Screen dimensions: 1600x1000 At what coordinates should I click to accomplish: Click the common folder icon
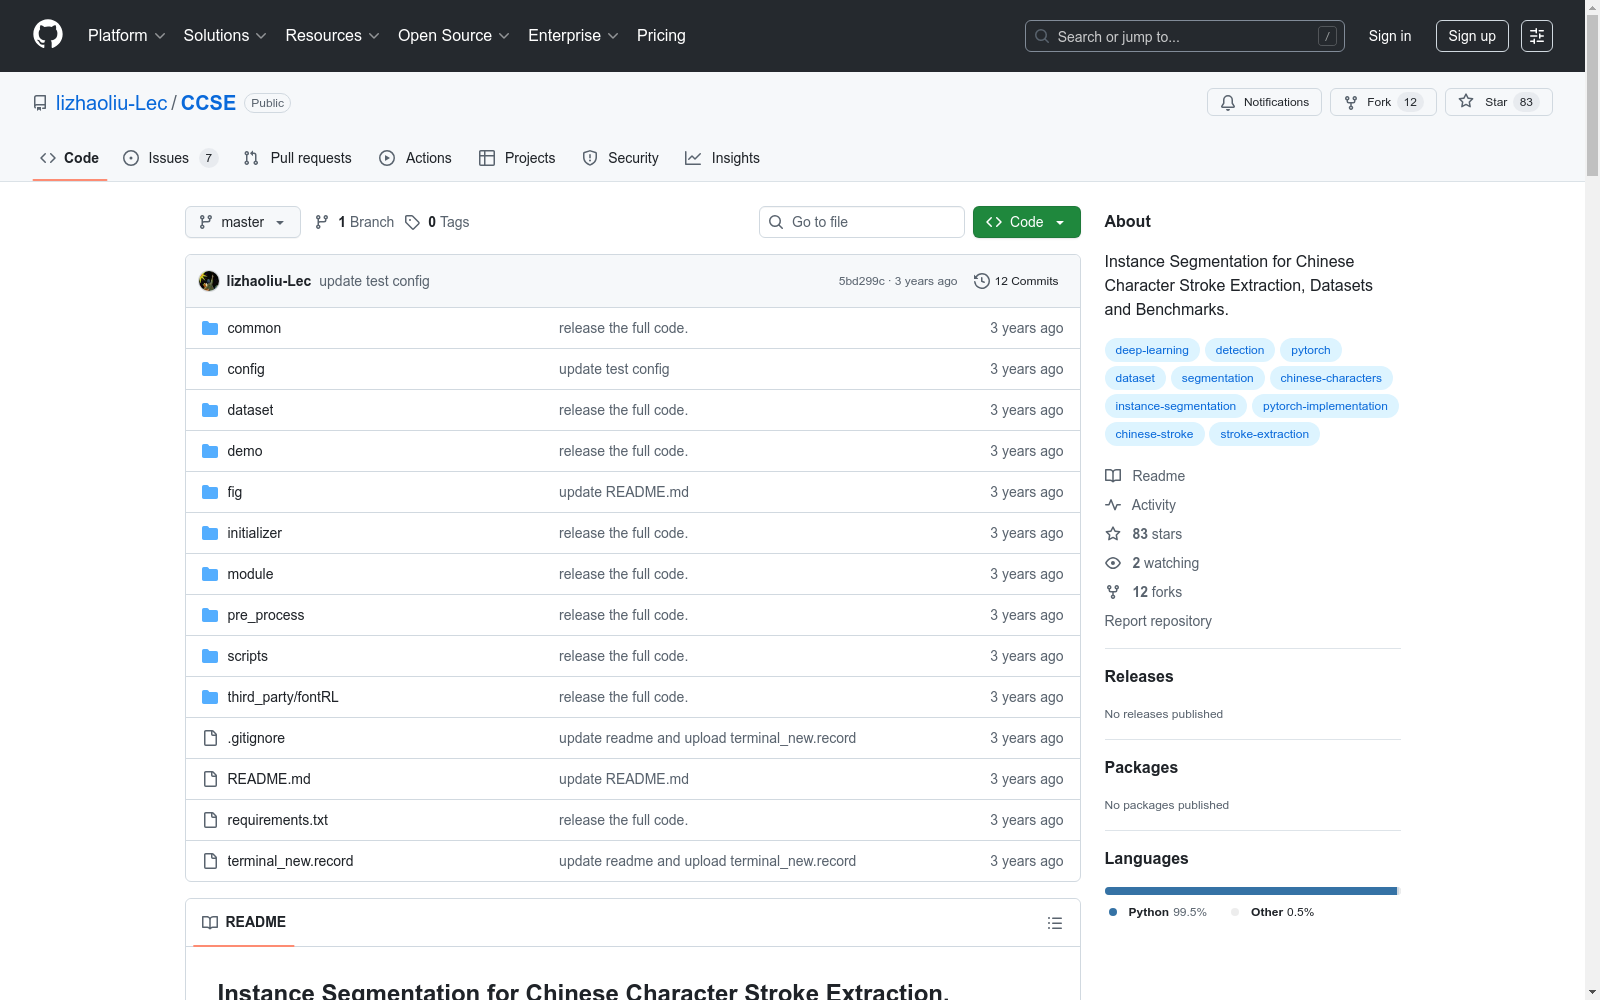coord(210,328)
